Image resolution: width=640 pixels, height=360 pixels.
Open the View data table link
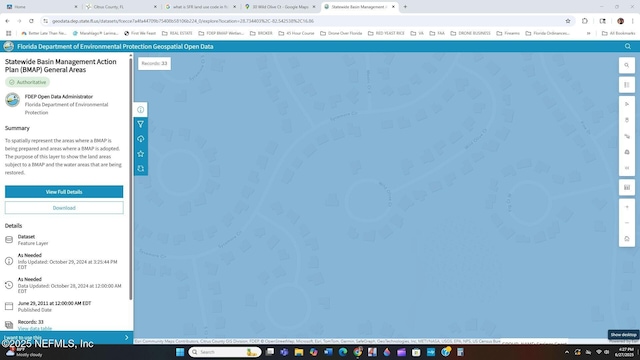tap(35, 328)
